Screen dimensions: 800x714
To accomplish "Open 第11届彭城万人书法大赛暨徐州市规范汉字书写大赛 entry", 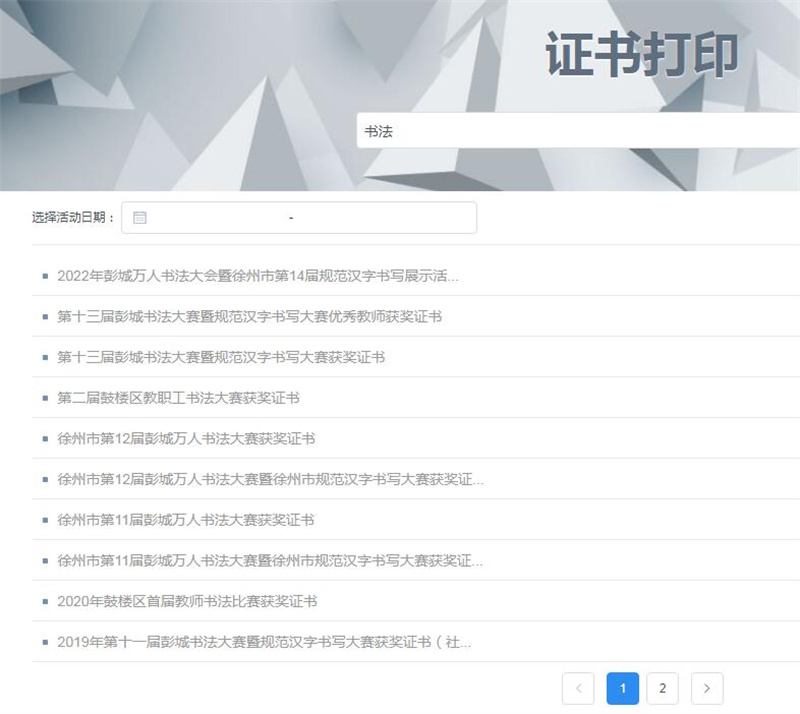I will [270, 561].
